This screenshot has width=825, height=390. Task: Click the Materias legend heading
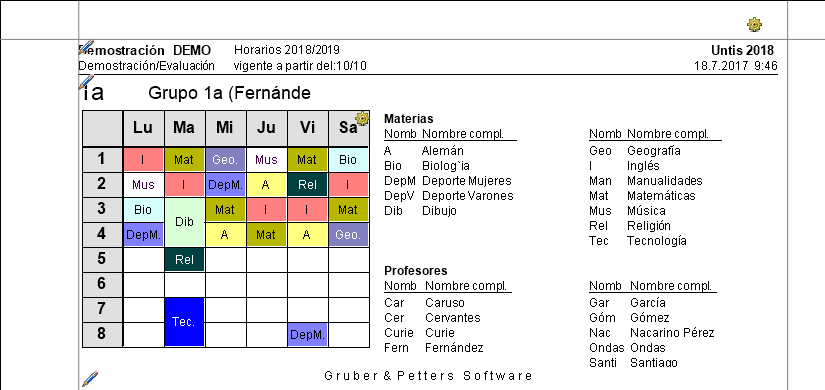408,118
